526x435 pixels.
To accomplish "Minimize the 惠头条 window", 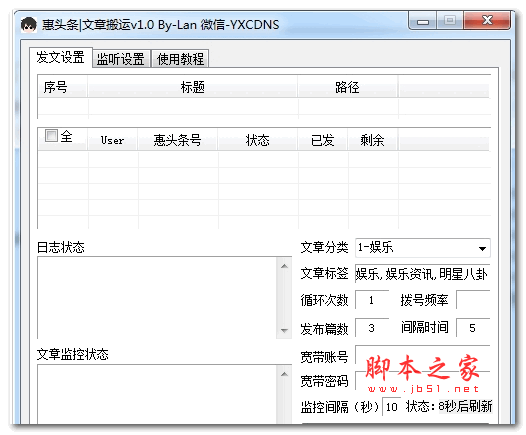I will (423, 21).
